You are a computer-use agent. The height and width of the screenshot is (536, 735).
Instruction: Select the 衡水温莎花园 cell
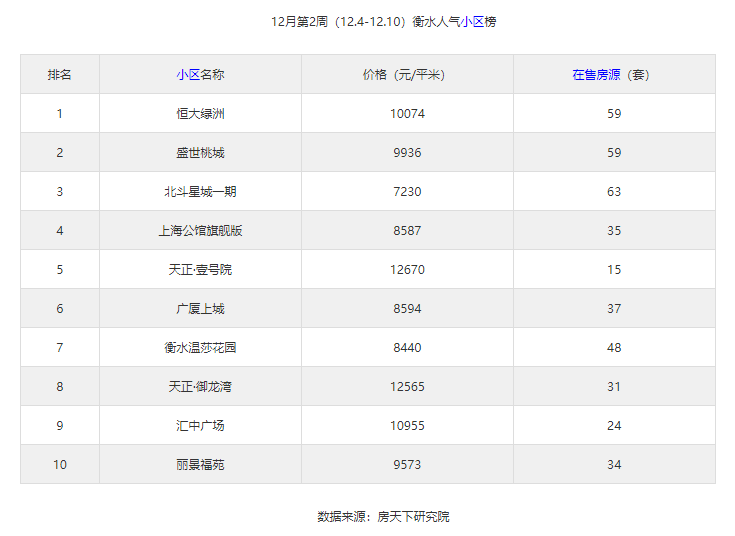[200, 347]
